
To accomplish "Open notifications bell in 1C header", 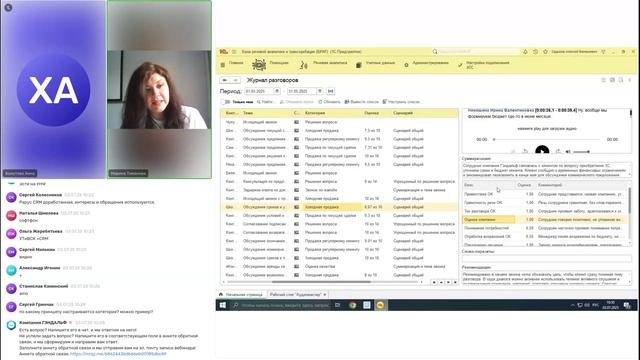I will [525, 52].
